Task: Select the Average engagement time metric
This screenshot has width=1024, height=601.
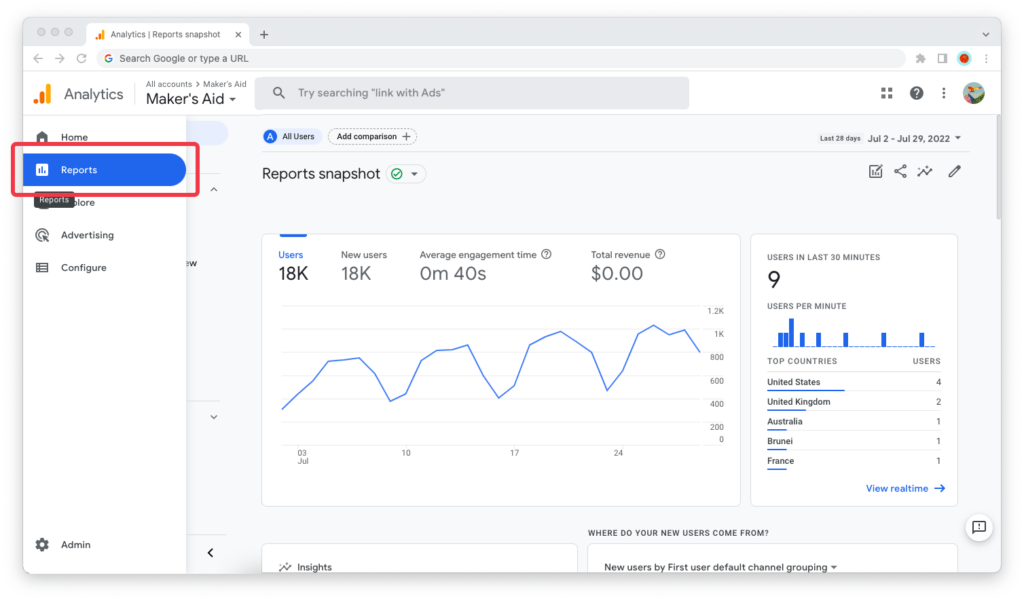Action: click(485, 266)
